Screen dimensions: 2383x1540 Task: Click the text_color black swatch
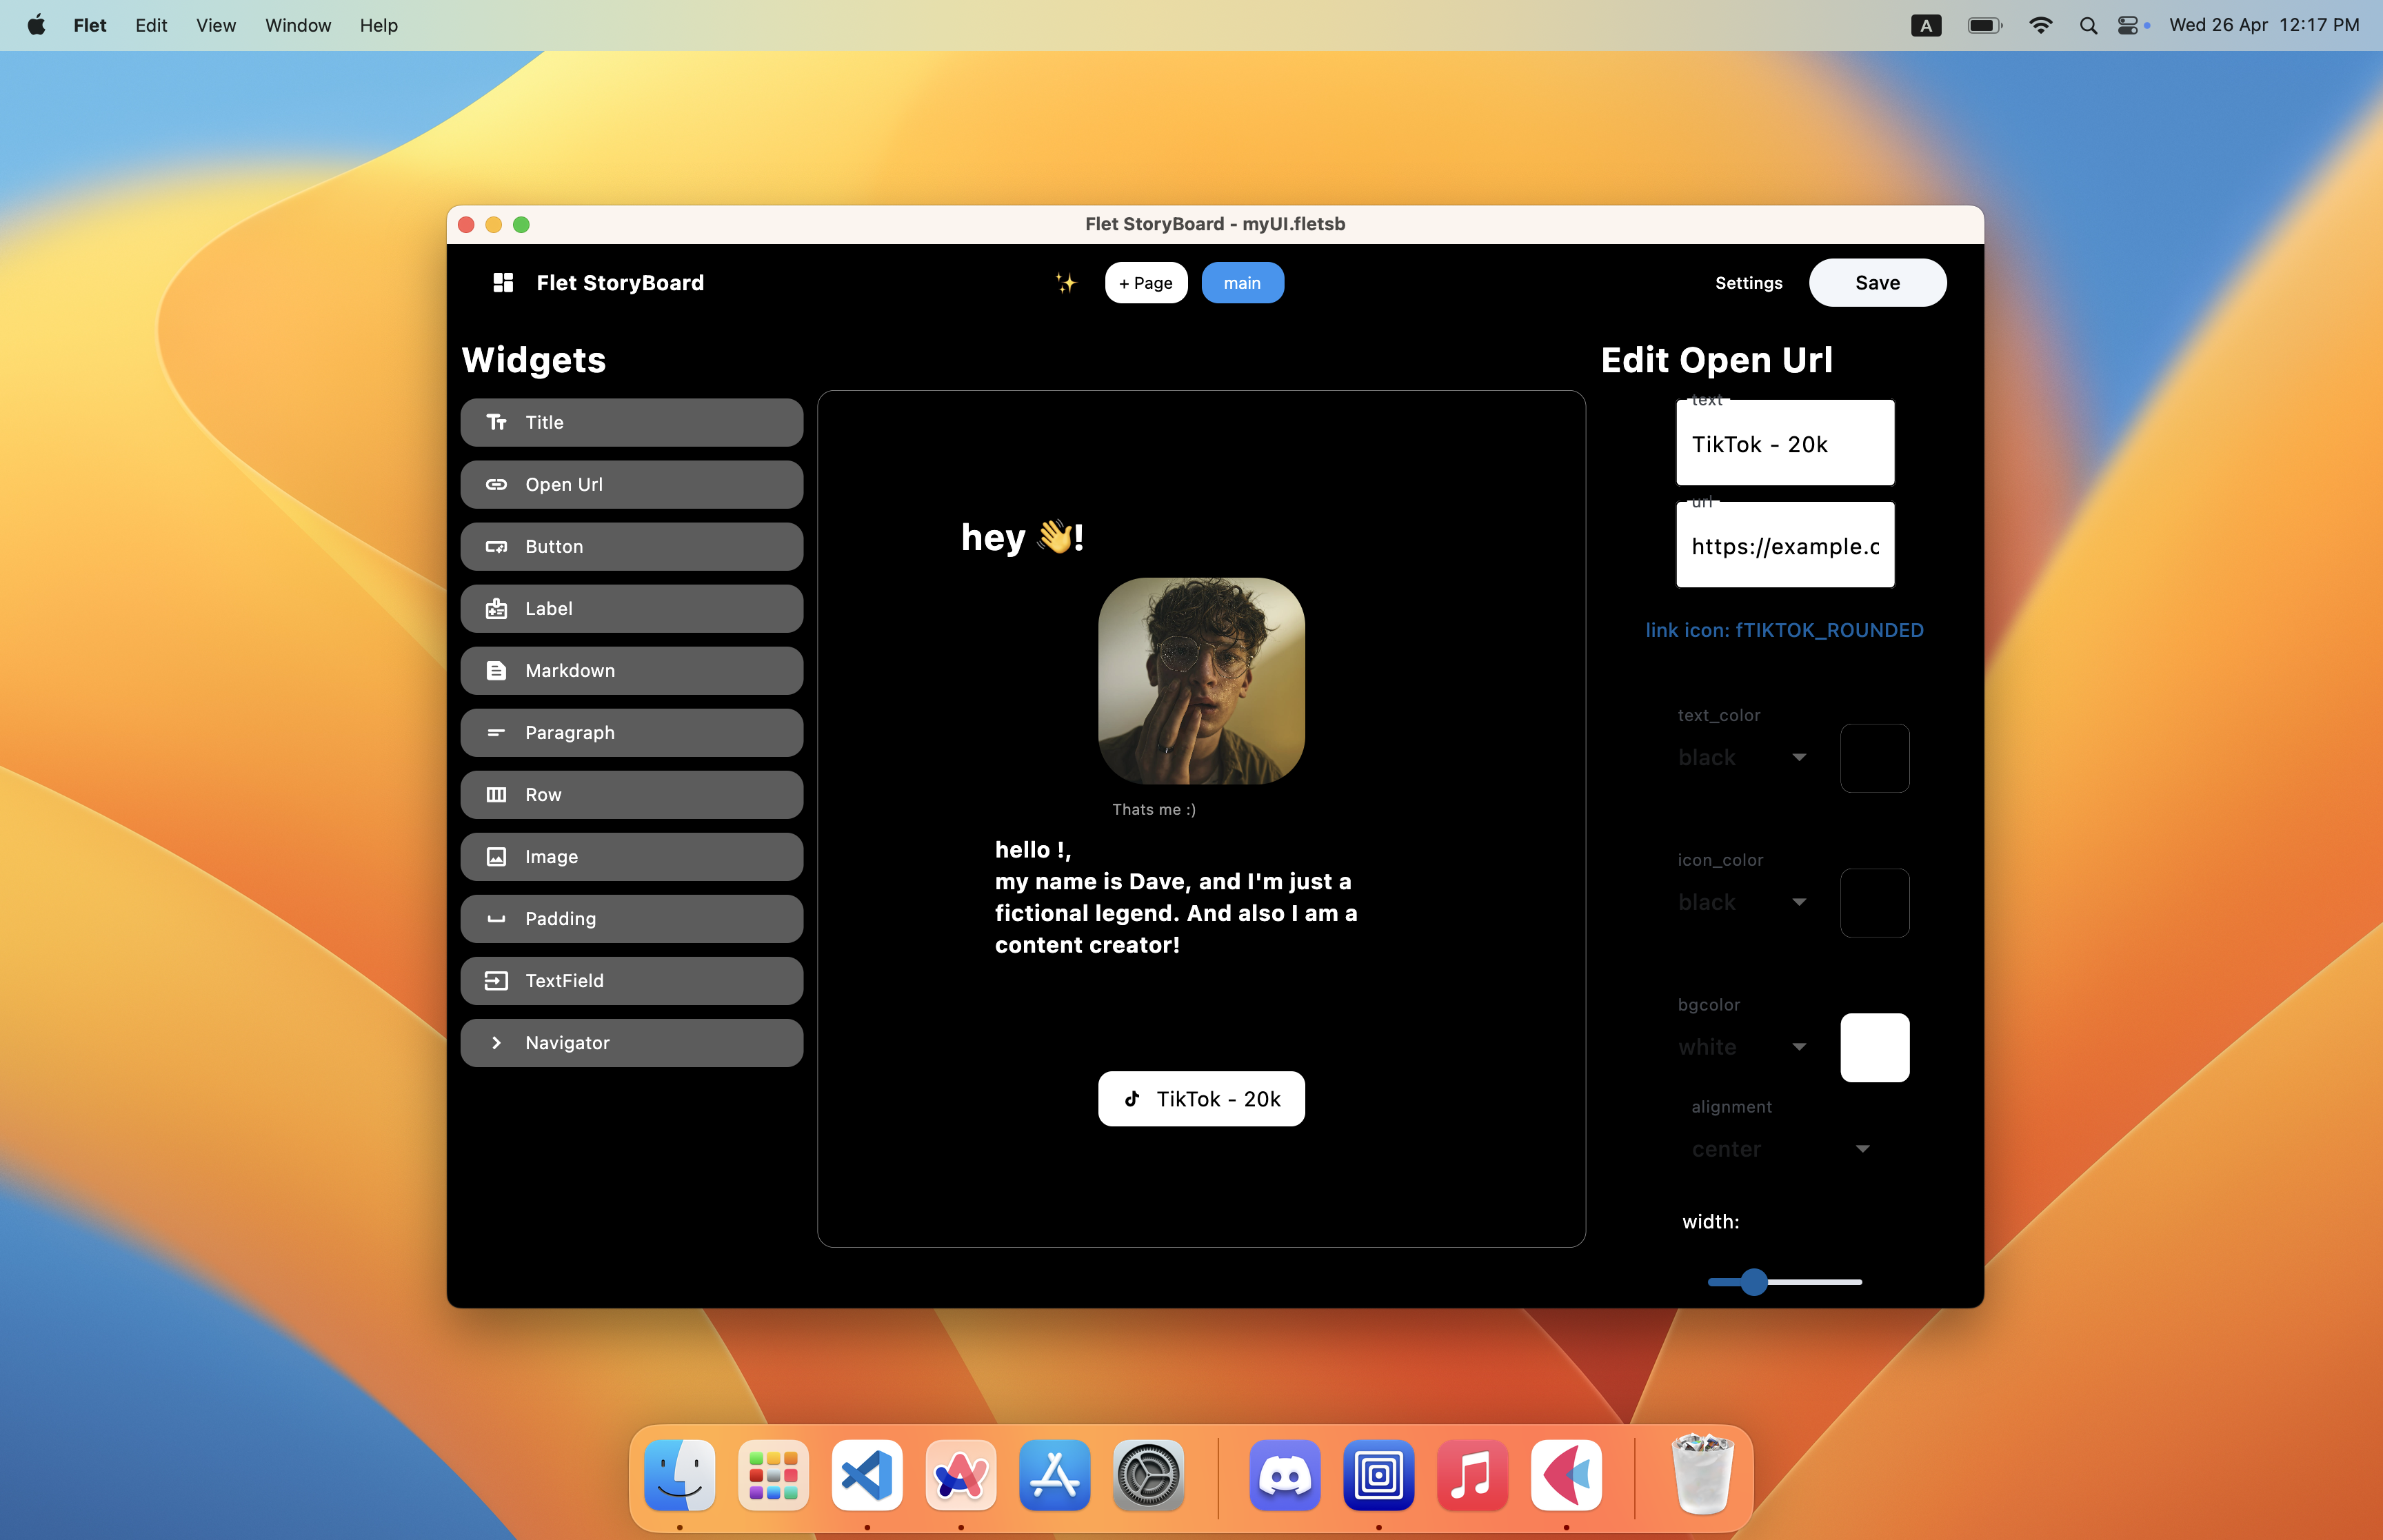[x=1874, y=758]
